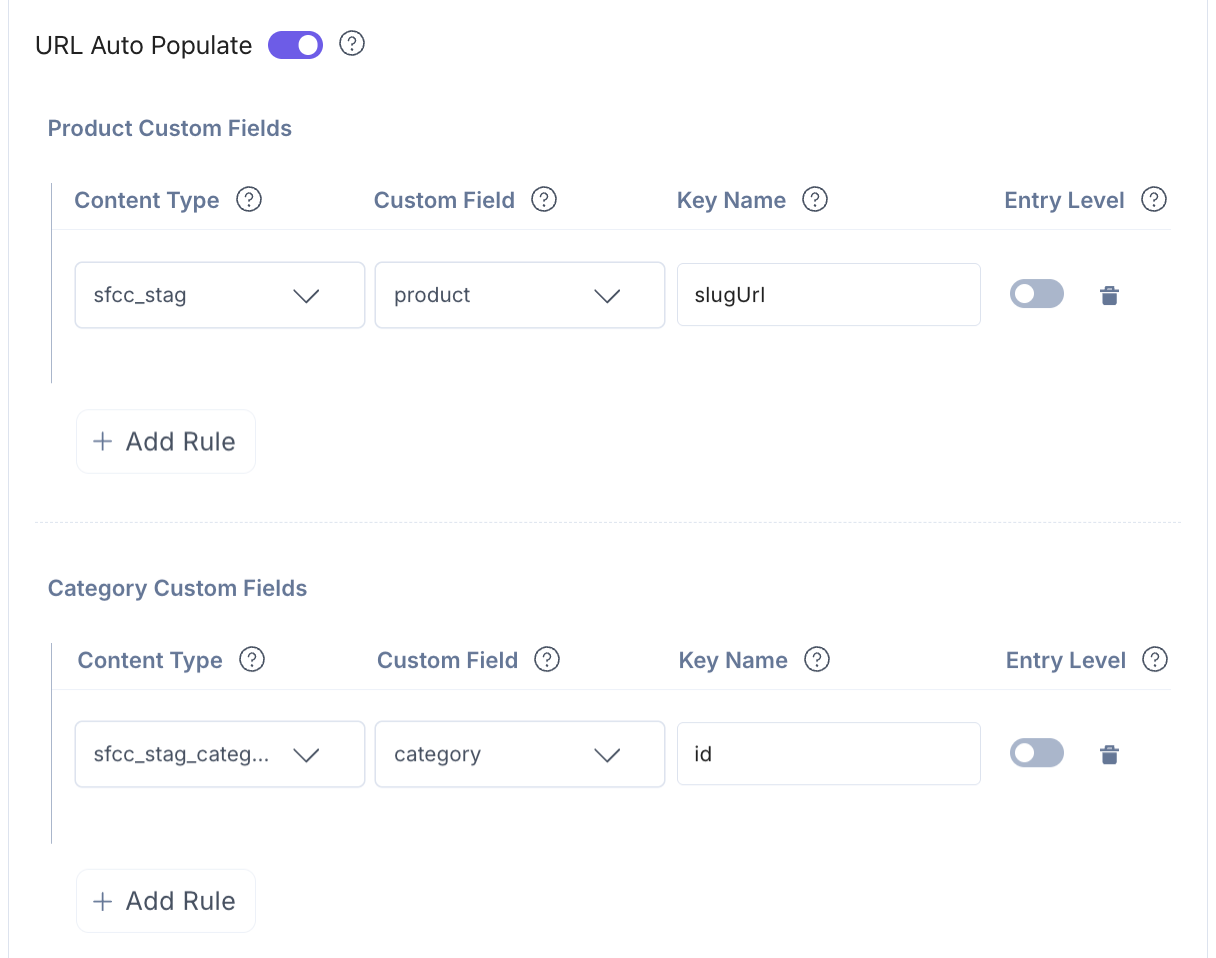Add a rule under Category Custom Fields
This screenshot has height=958, width=1216.
165,900
